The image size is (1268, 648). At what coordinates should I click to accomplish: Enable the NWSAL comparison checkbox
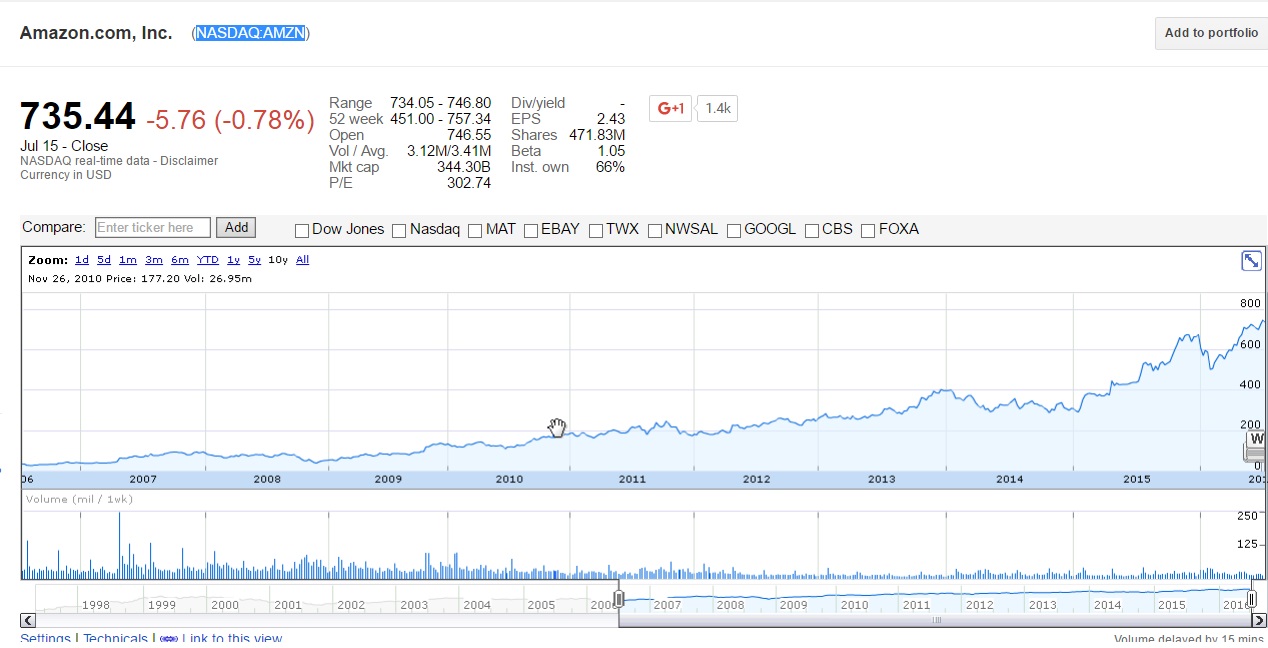point(655,231)
